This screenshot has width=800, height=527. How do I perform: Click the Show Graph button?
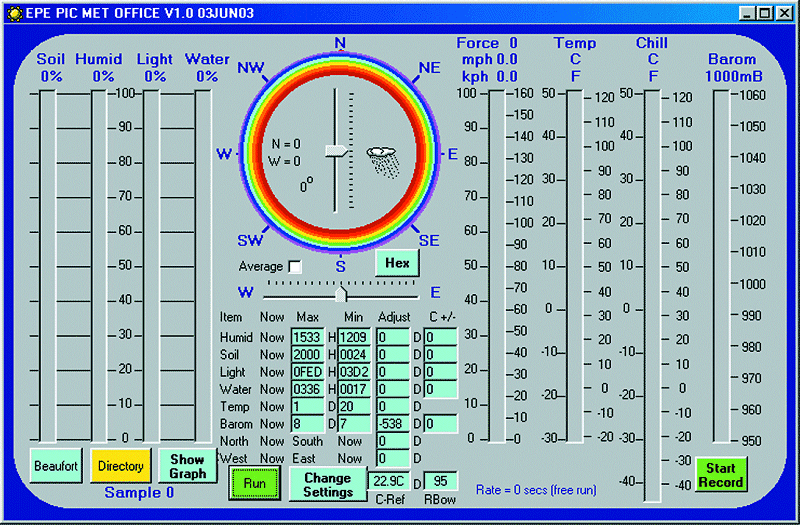pos(187,466)
